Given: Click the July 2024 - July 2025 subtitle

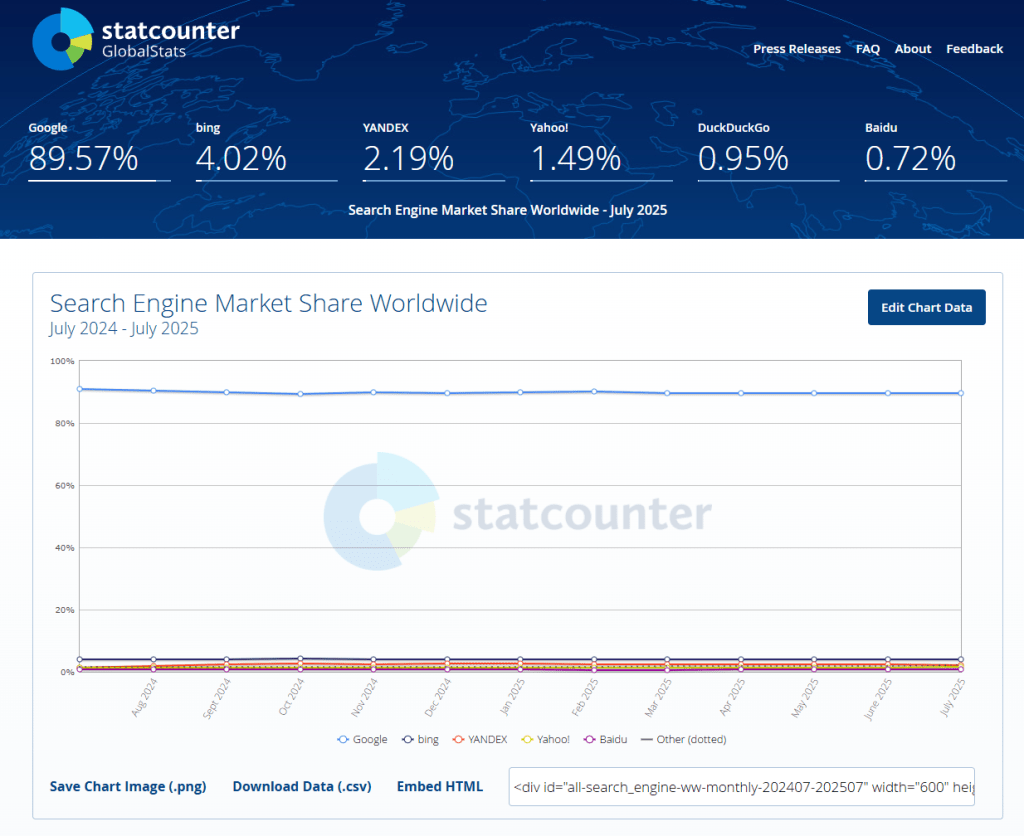Looking at the screenshot, I should coord(124,328).
